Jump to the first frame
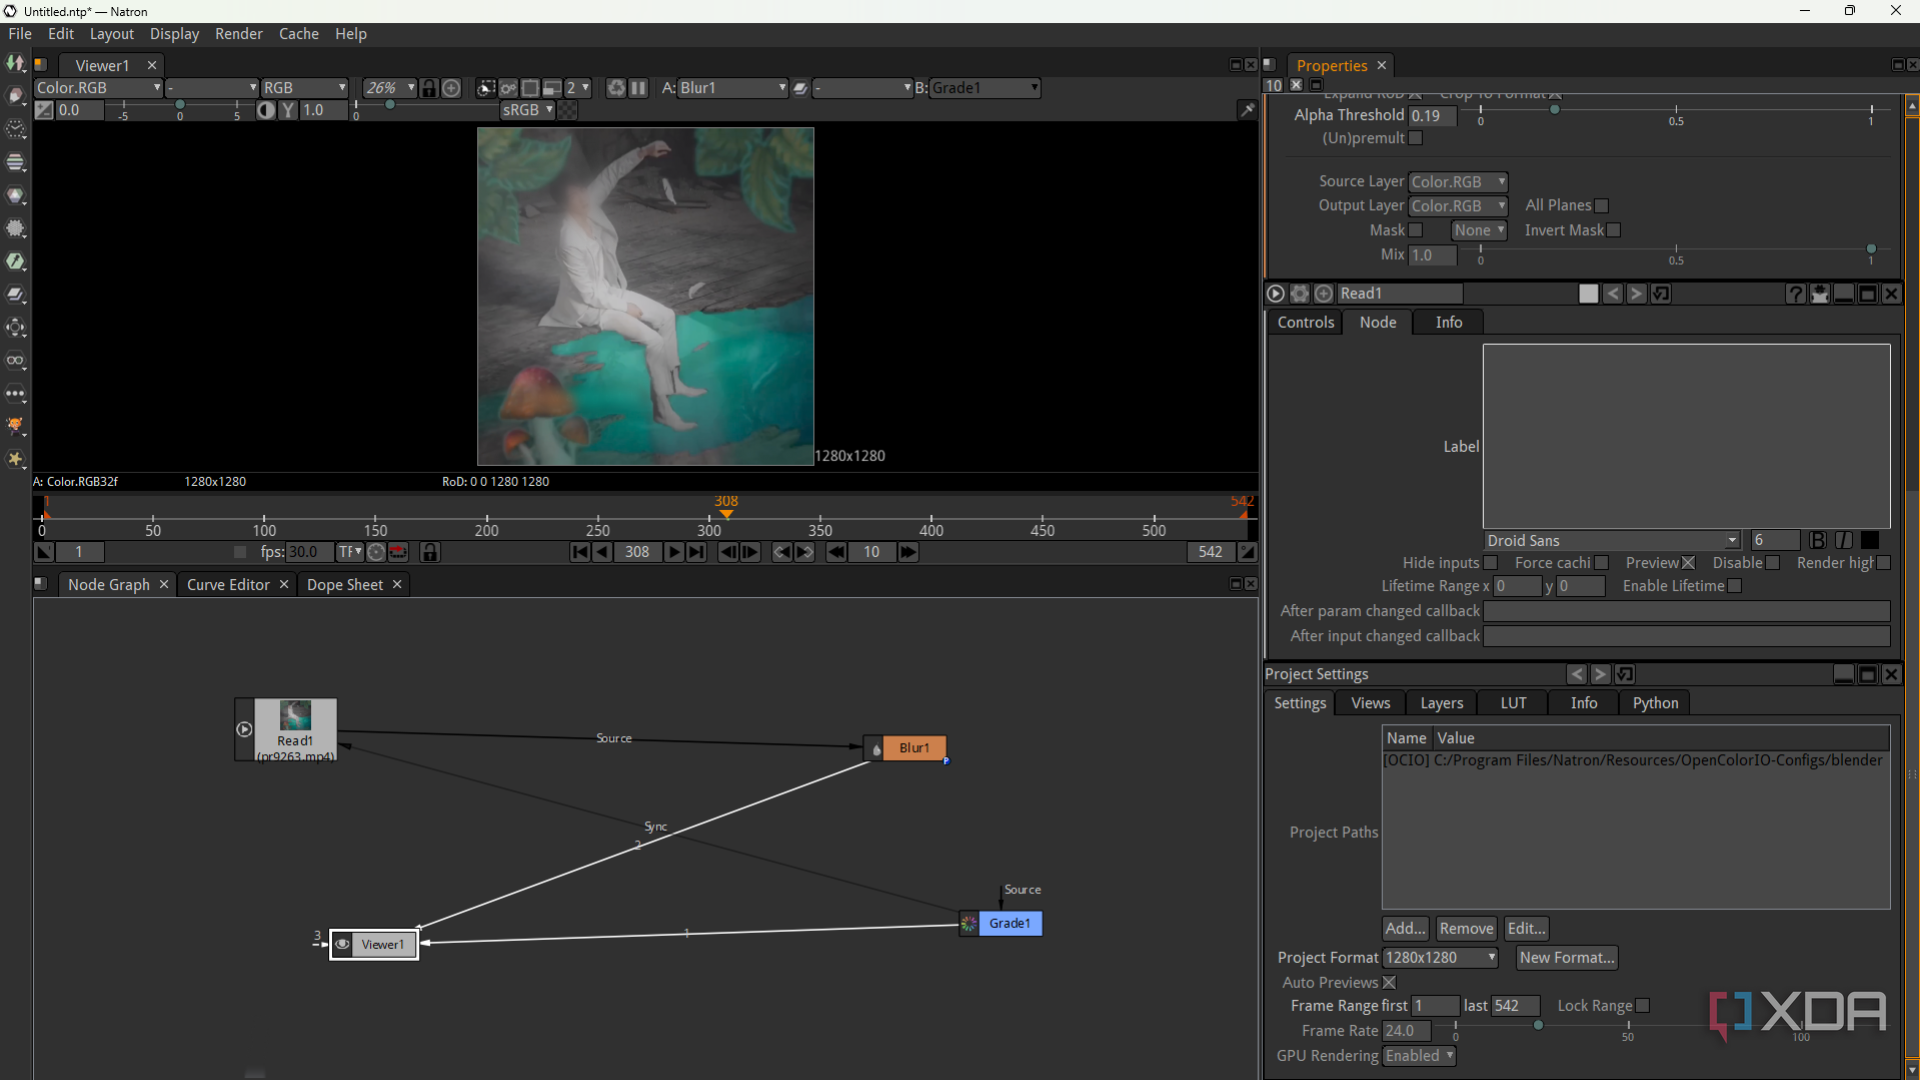Screen dimensions: 1920x1080 coord(580,552)
